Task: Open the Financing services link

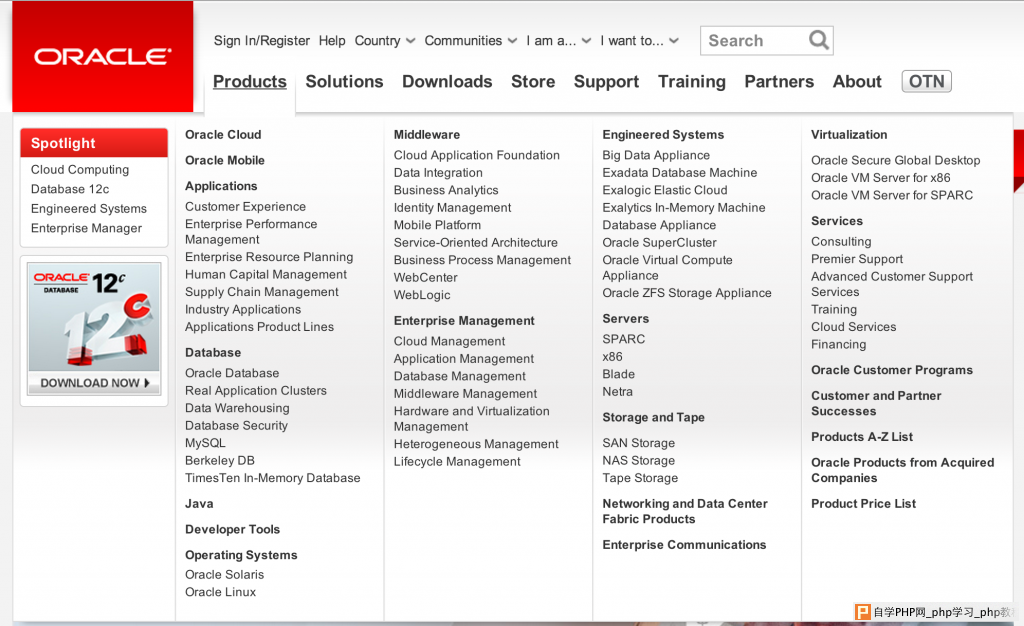Action: 839,345
